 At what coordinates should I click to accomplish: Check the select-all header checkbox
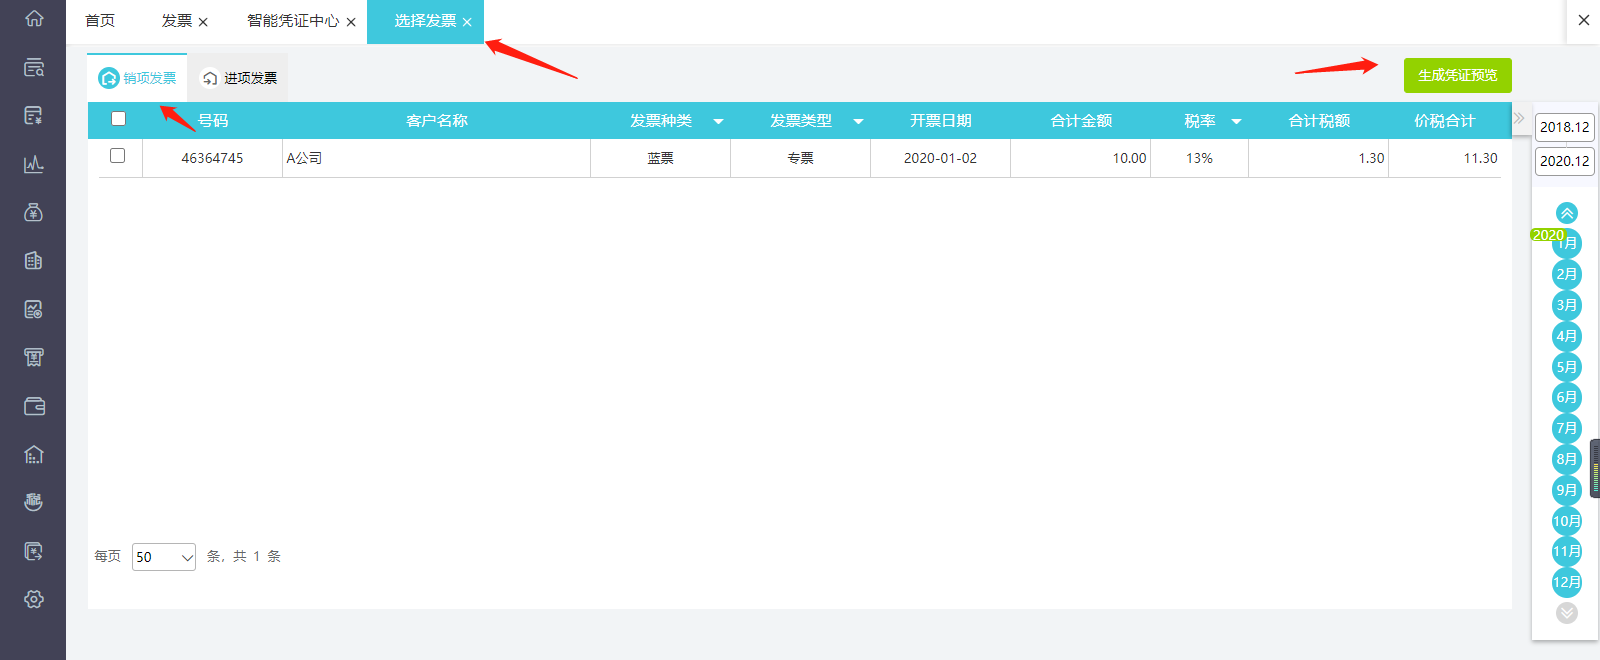pyautogui.click(x=118, y=118)
